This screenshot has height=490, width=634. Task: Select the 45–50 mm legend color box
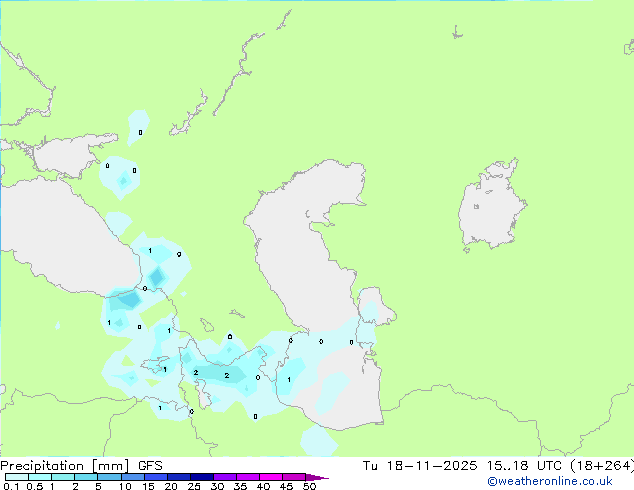click(x=294, y=477)
